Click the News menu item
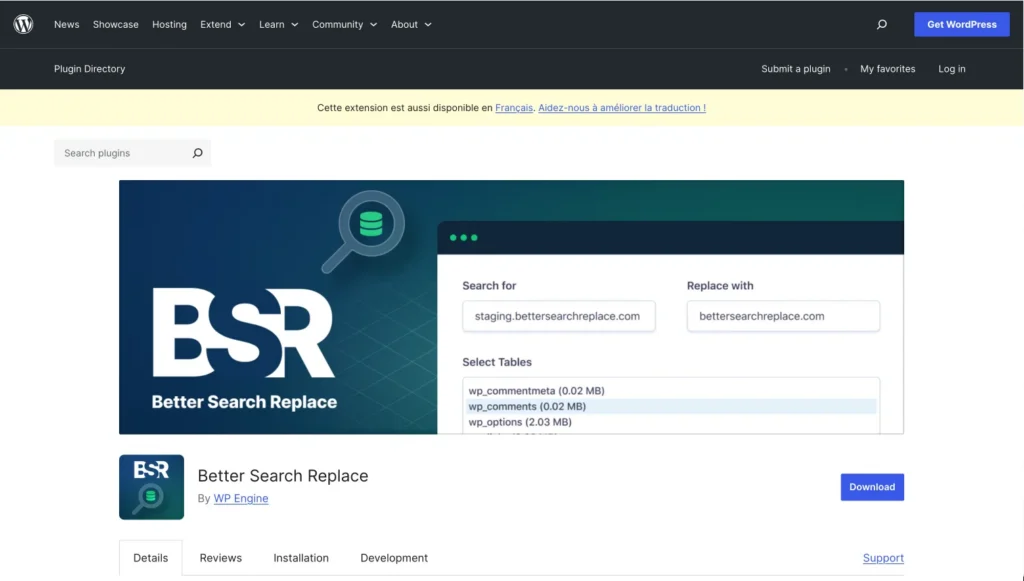1024x581 pixels. (66, 24)
